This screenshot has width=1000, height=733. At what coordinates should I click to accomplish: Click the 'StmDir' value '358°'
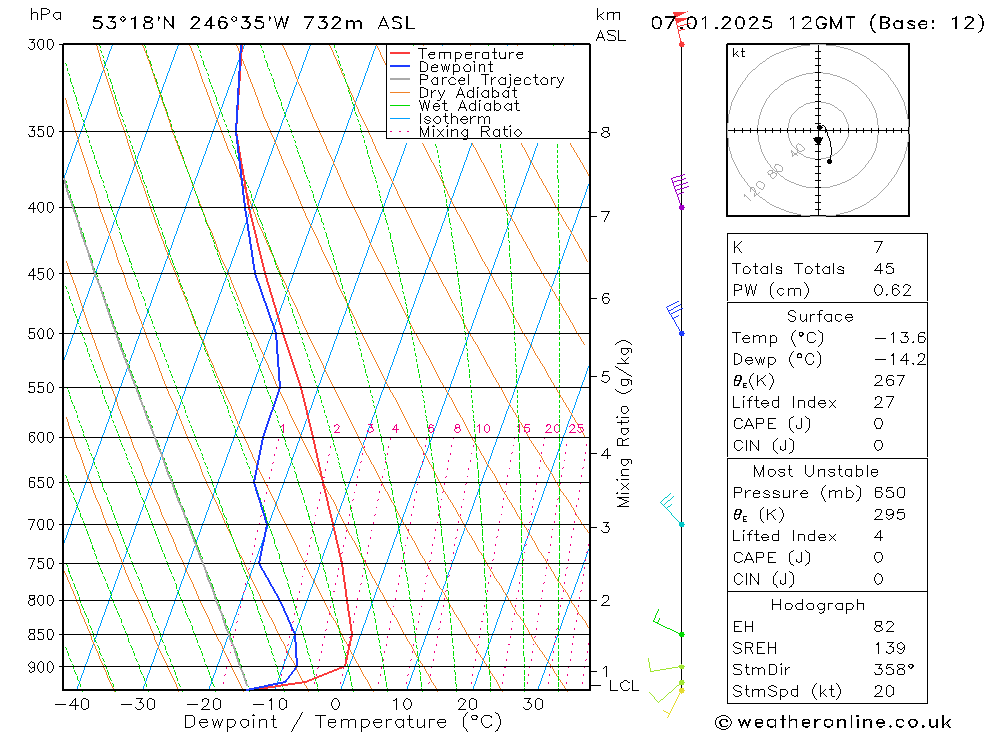click(894, 670)
